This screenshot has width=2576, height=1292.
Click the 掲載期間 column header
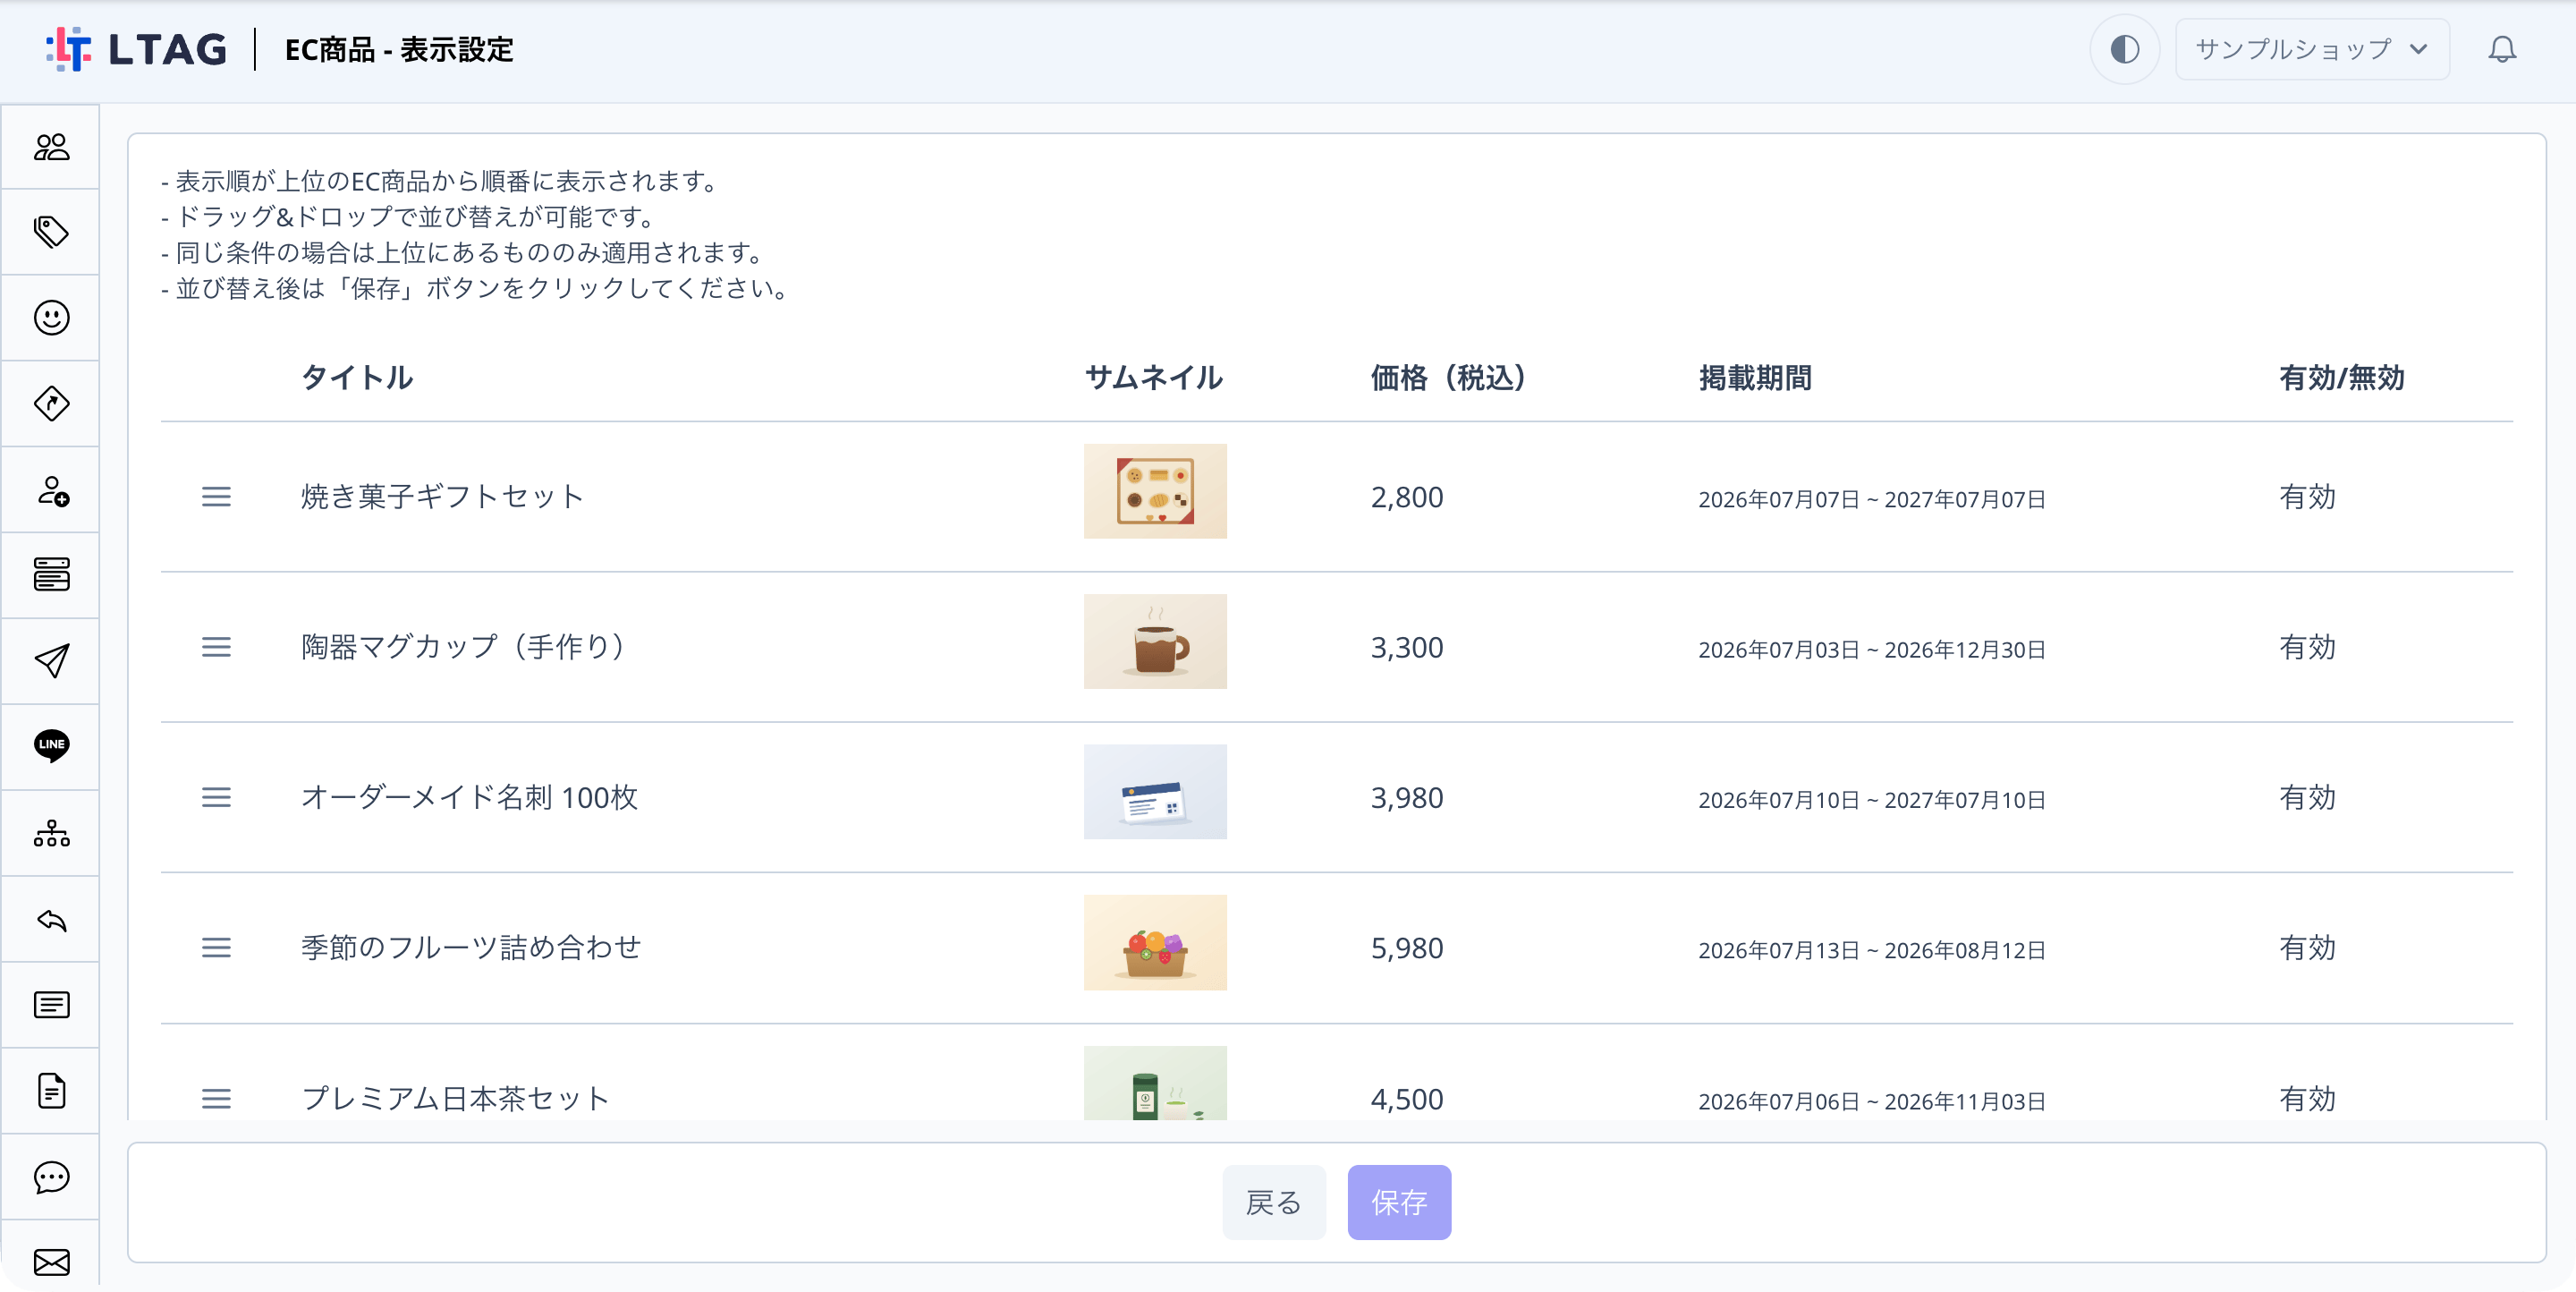click(1755, 378)
